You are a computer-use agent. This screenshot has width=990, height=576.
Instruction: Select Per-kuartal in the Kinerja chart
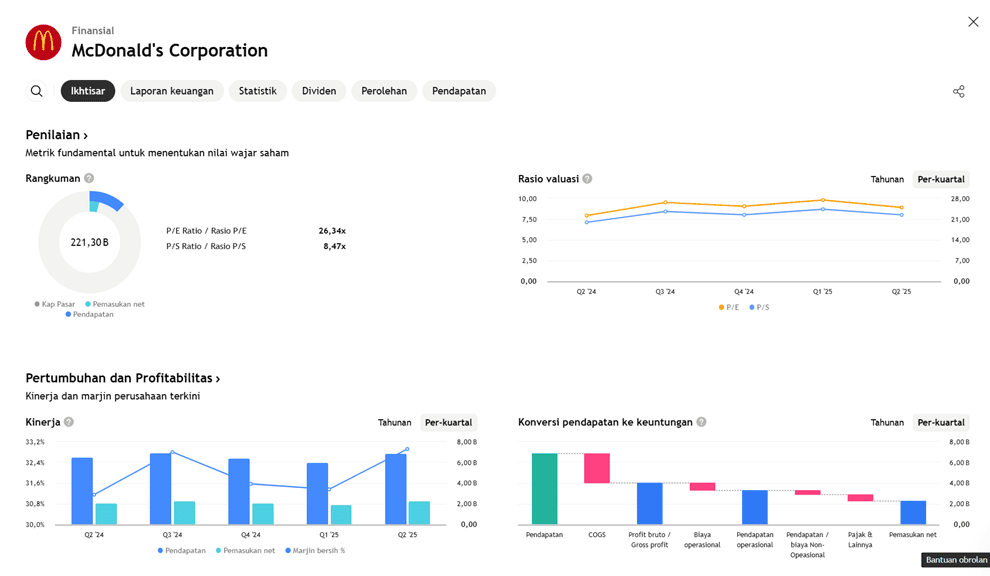(448, 423)
